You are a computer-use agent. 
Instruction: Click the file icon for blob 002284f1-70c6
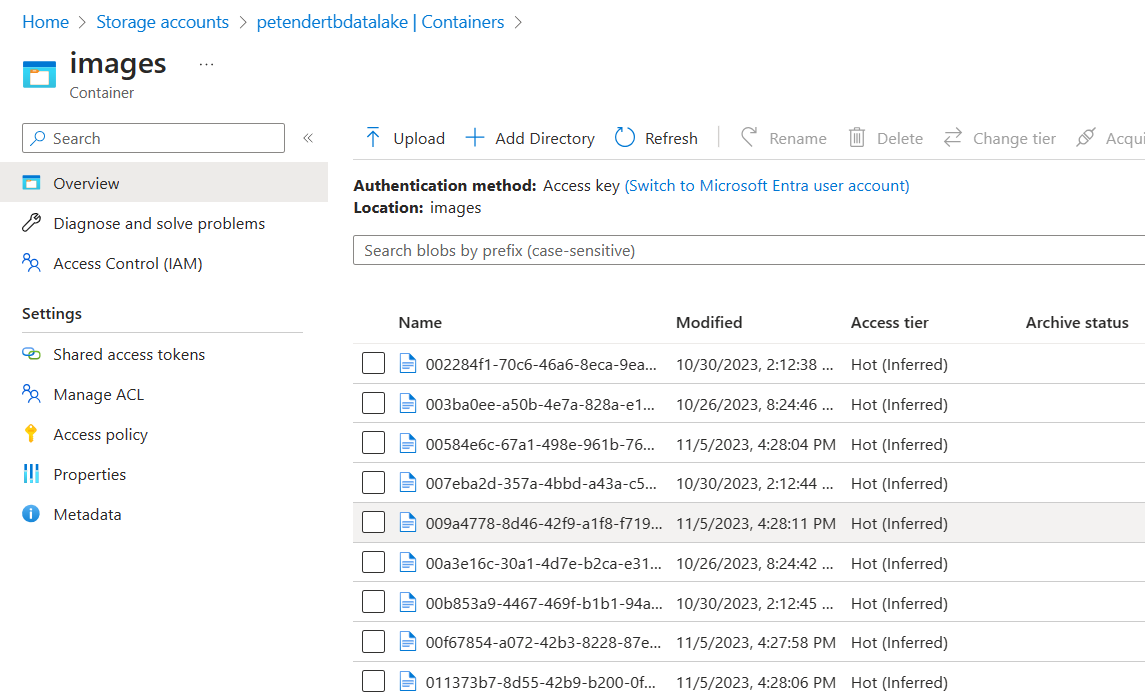(408, 364)
